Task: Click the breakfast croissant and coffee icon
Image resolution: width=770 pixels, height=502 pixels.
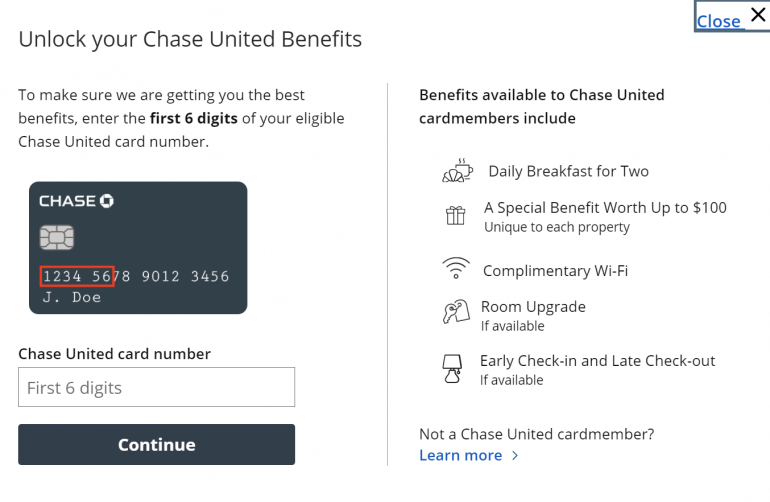Action: pos(456,171)
